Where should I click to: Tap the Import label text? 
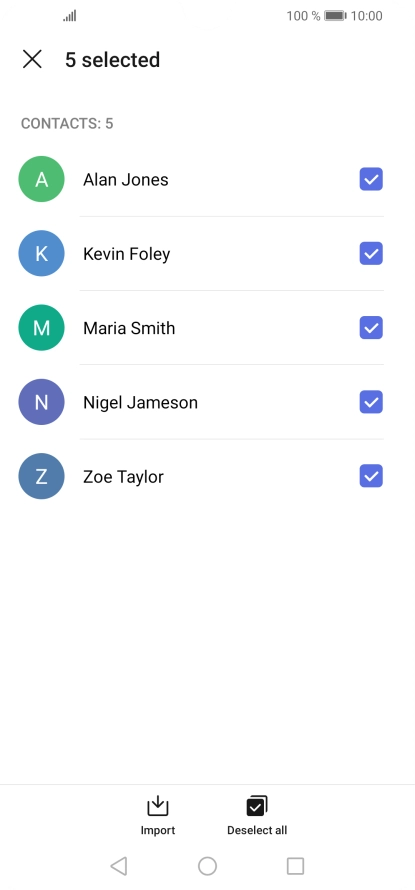(x=158, y=830)
